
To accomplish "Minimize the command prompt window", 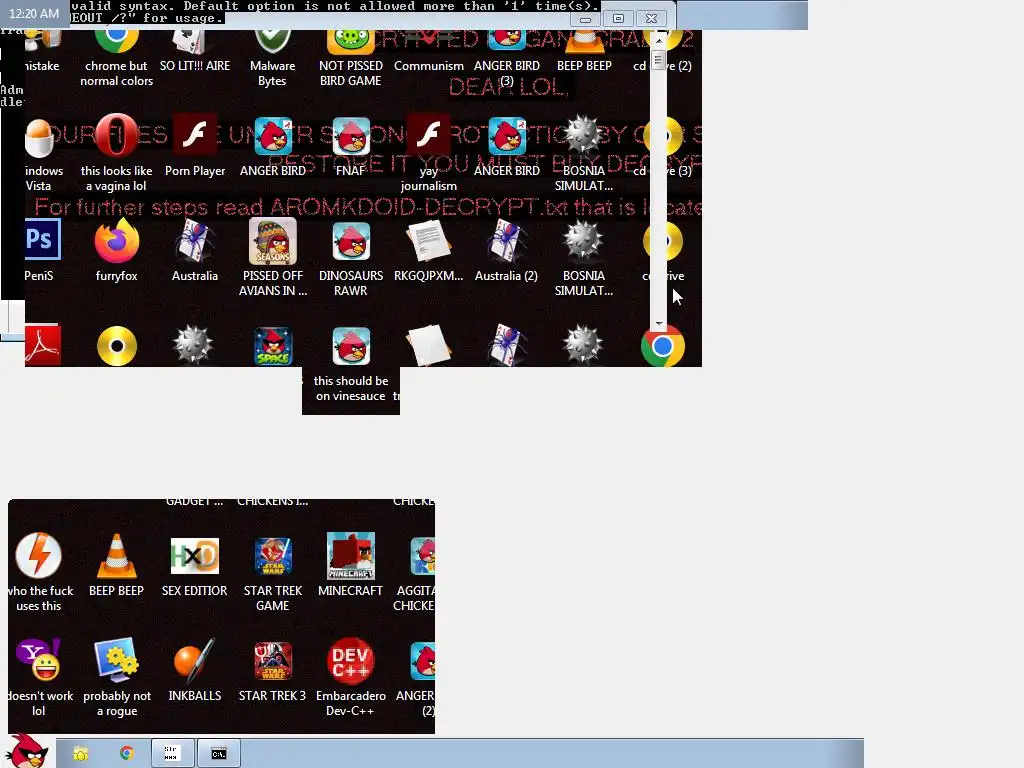I will coord(586,19).
